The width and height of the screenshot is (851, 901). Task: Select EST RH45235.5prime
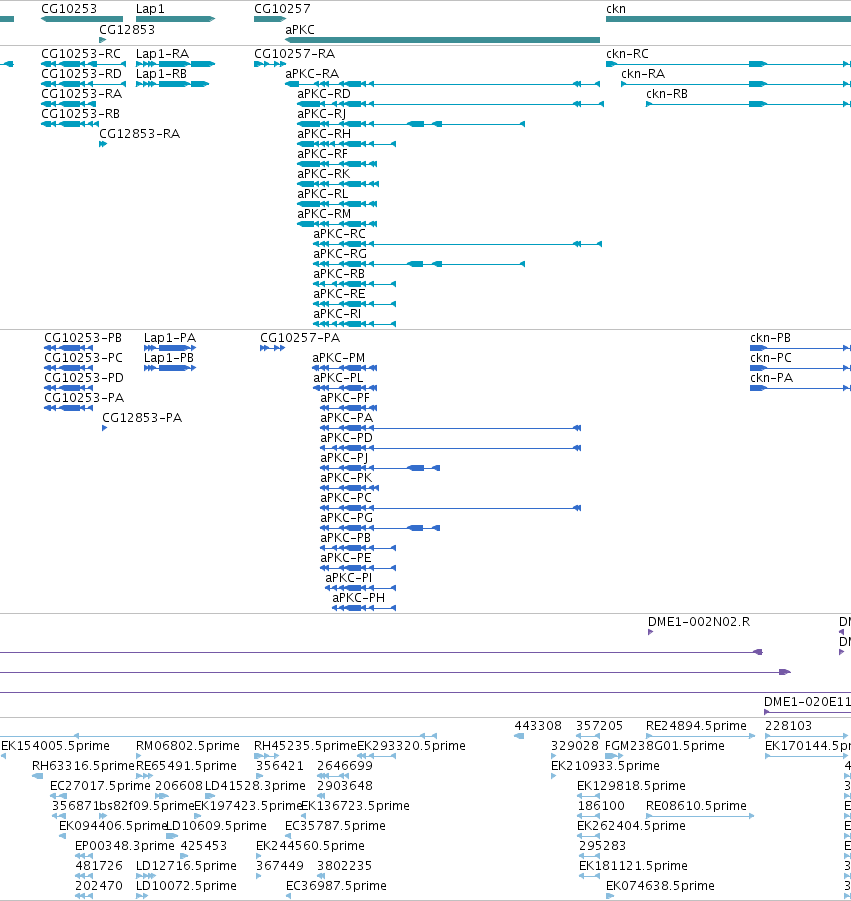pos(306,746)
